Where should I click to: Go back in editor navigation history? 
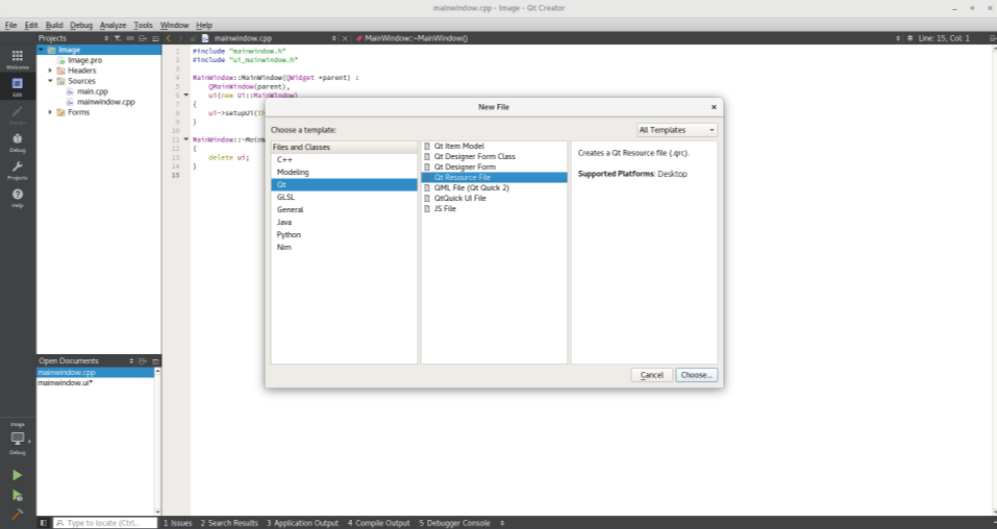click(168, 38)
